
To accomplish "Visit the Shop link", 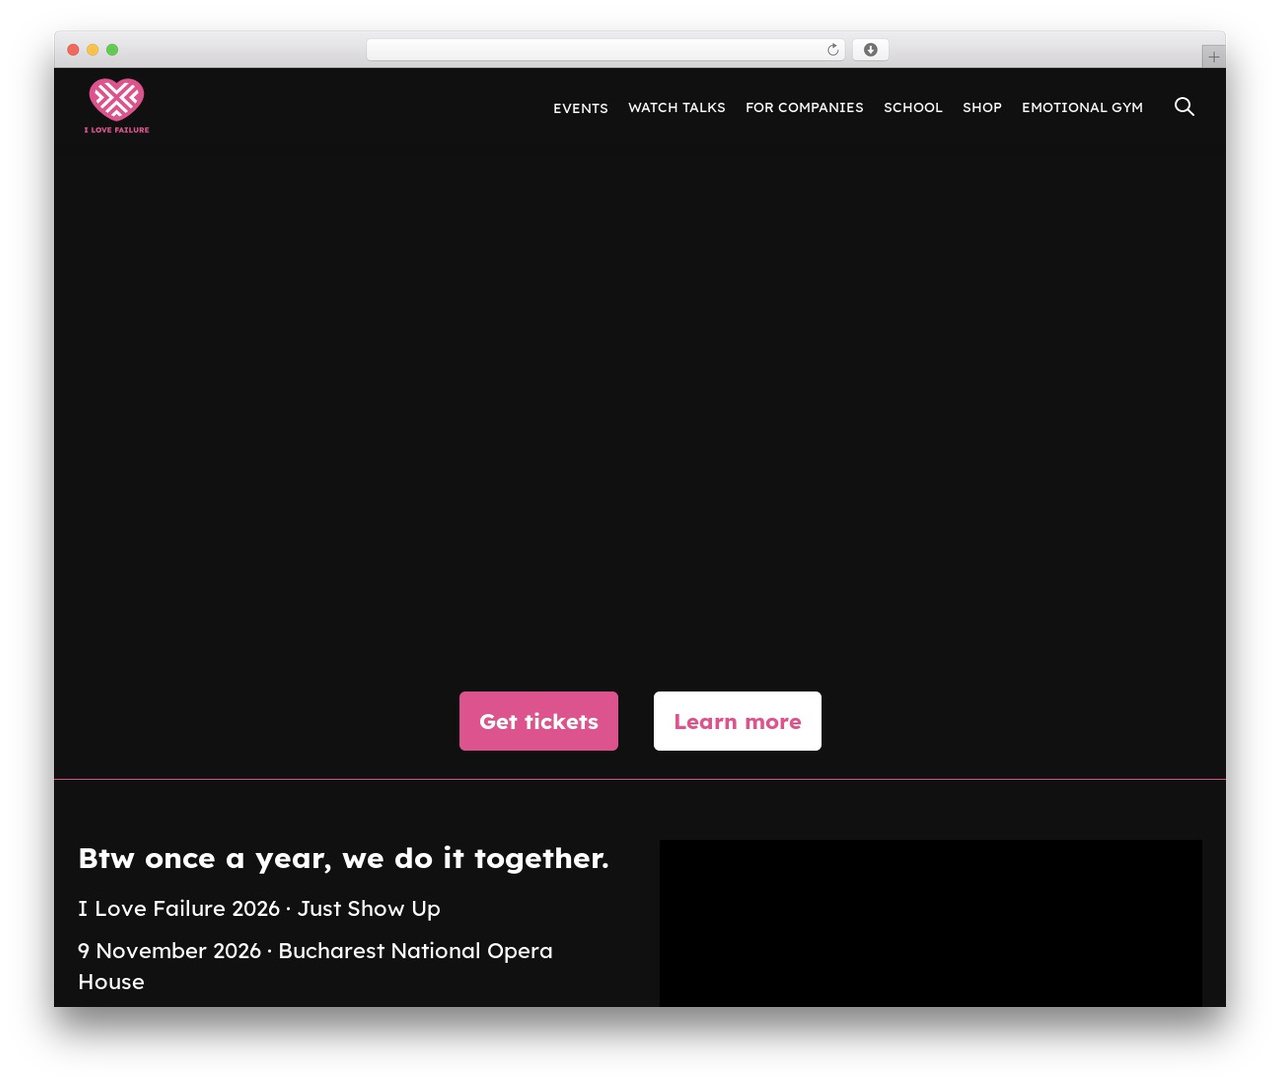I will pos(982,107).
